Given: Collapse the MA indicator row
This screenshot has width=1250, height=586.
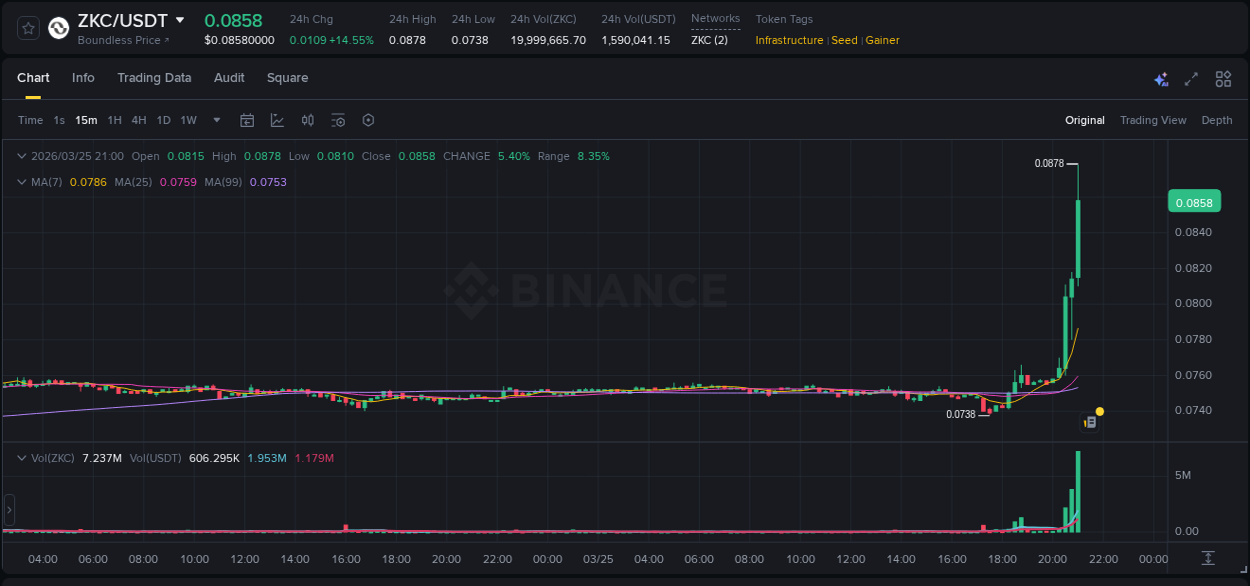Looking at the screenshot, I should [x=22, y=182].
